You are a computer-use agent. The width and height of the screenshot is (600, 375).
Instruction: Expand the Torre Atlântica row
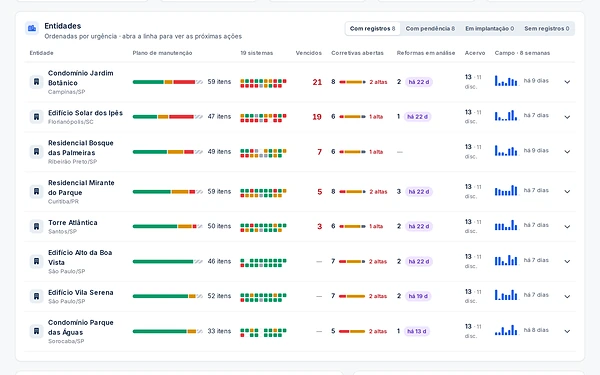tap(567, 226)
